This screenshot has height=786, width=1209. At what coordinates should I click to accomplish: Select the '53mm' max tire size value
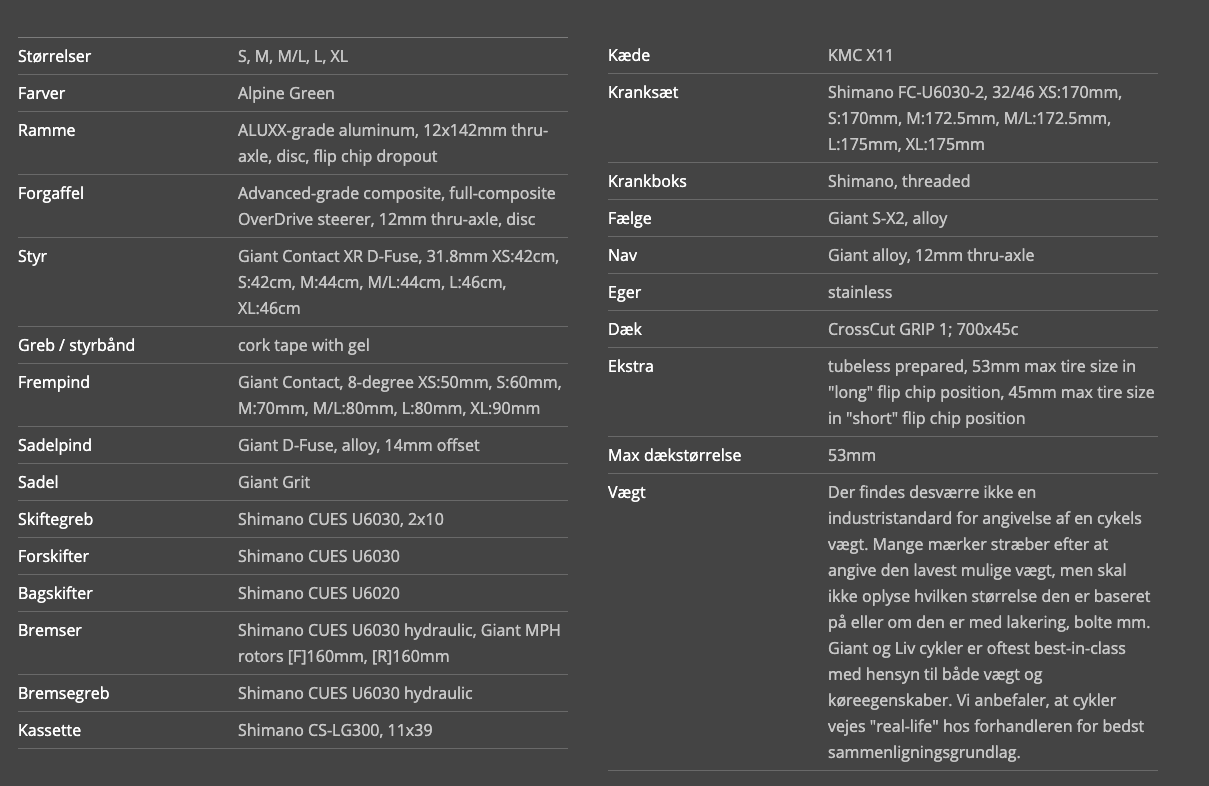852,455
